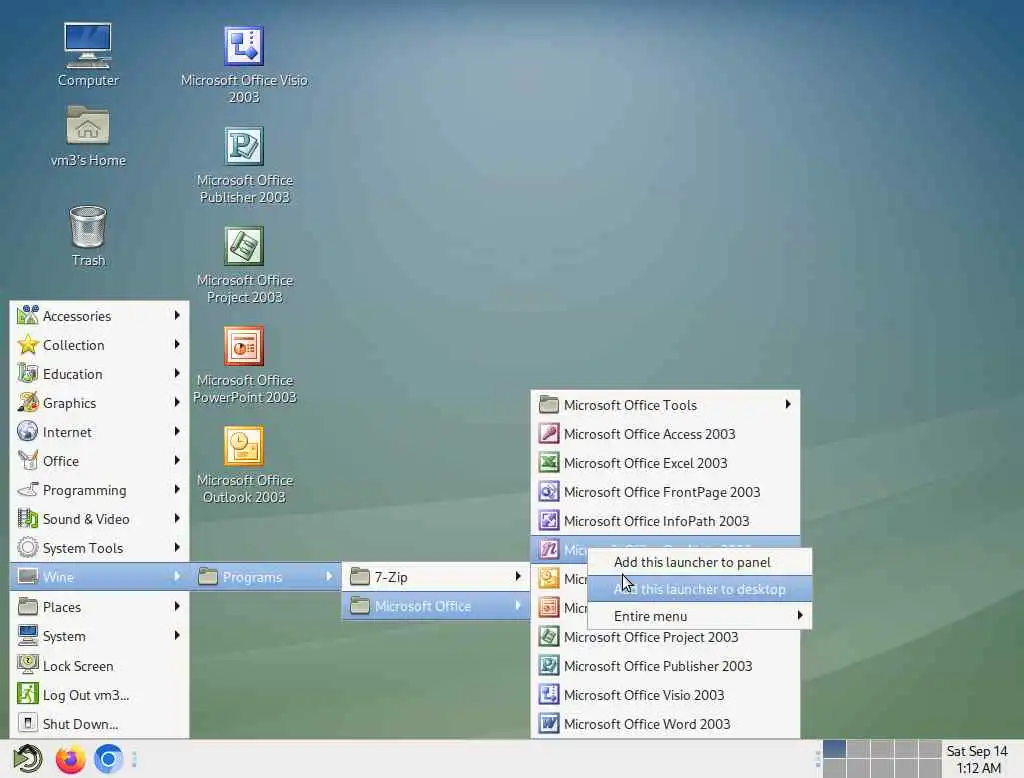This screenshot has width=1024, height=778.
Task: Choose Microsoft Office FrontPage 2003 entry
Action: pyautogui.click(x=665, y=492)
